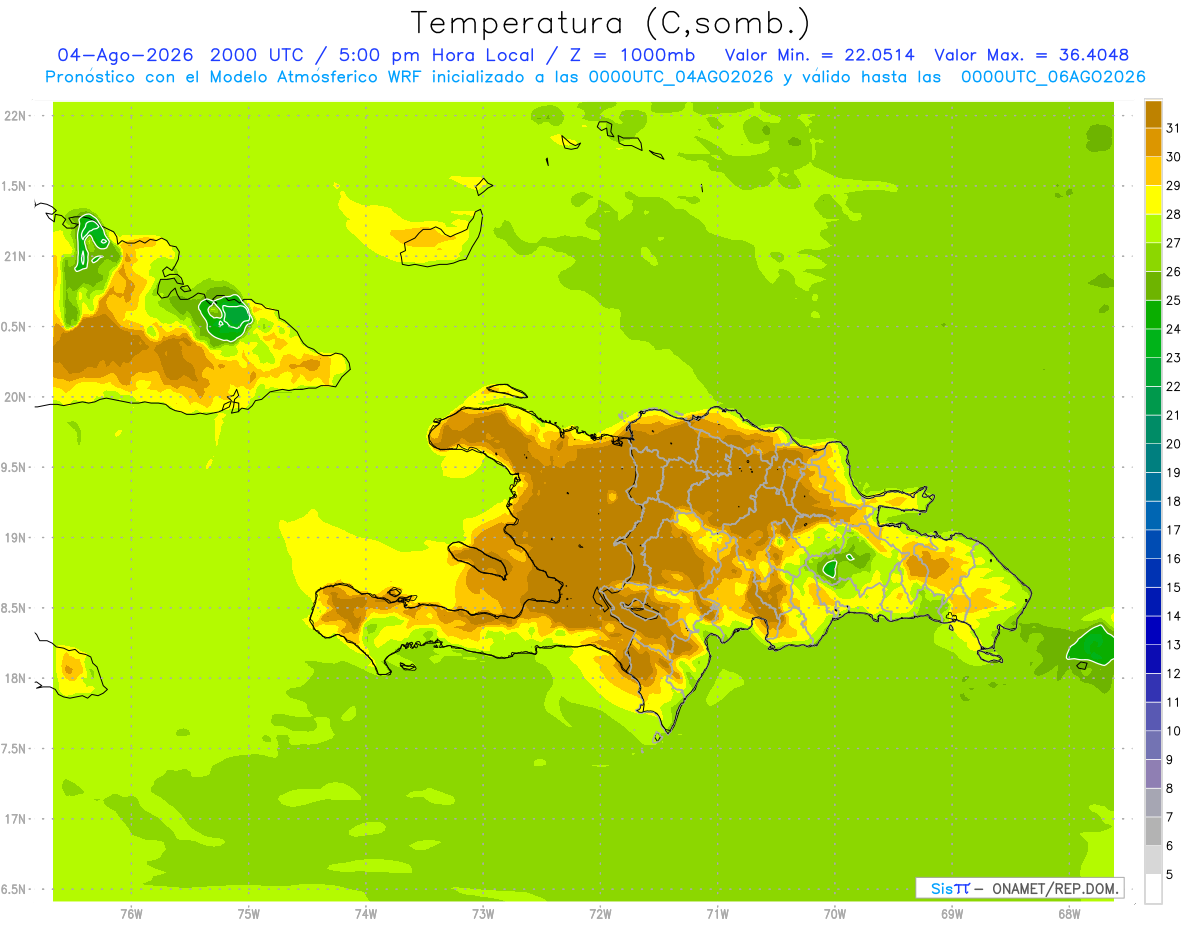Viewport: 1200px width, 927px height.
Task: Click the "20" value on the color scale
Action: (x=1173, y=444)
